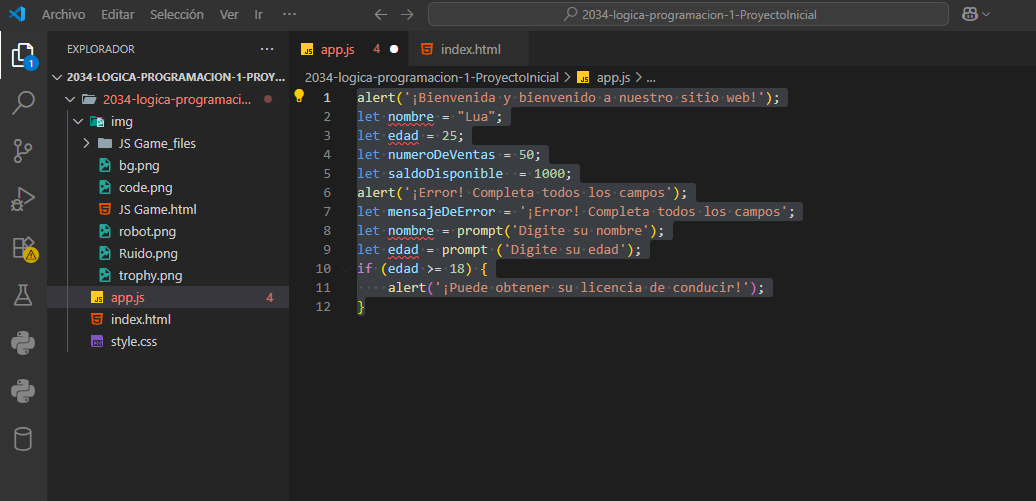Click the EXPLORADOR panel title
1036x501 pixels.
point(101,49)
